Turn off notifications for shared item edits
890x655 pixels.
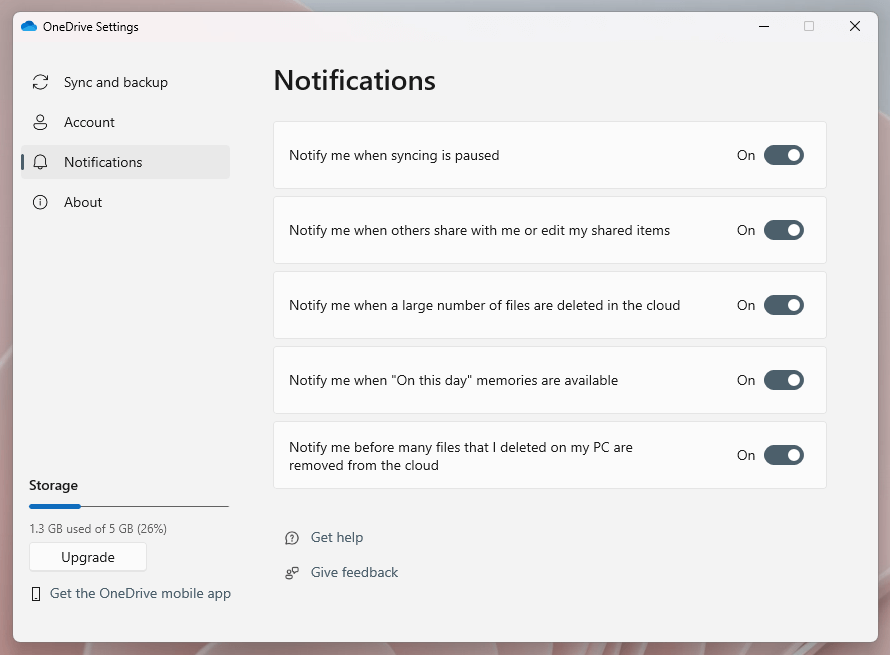783,230
